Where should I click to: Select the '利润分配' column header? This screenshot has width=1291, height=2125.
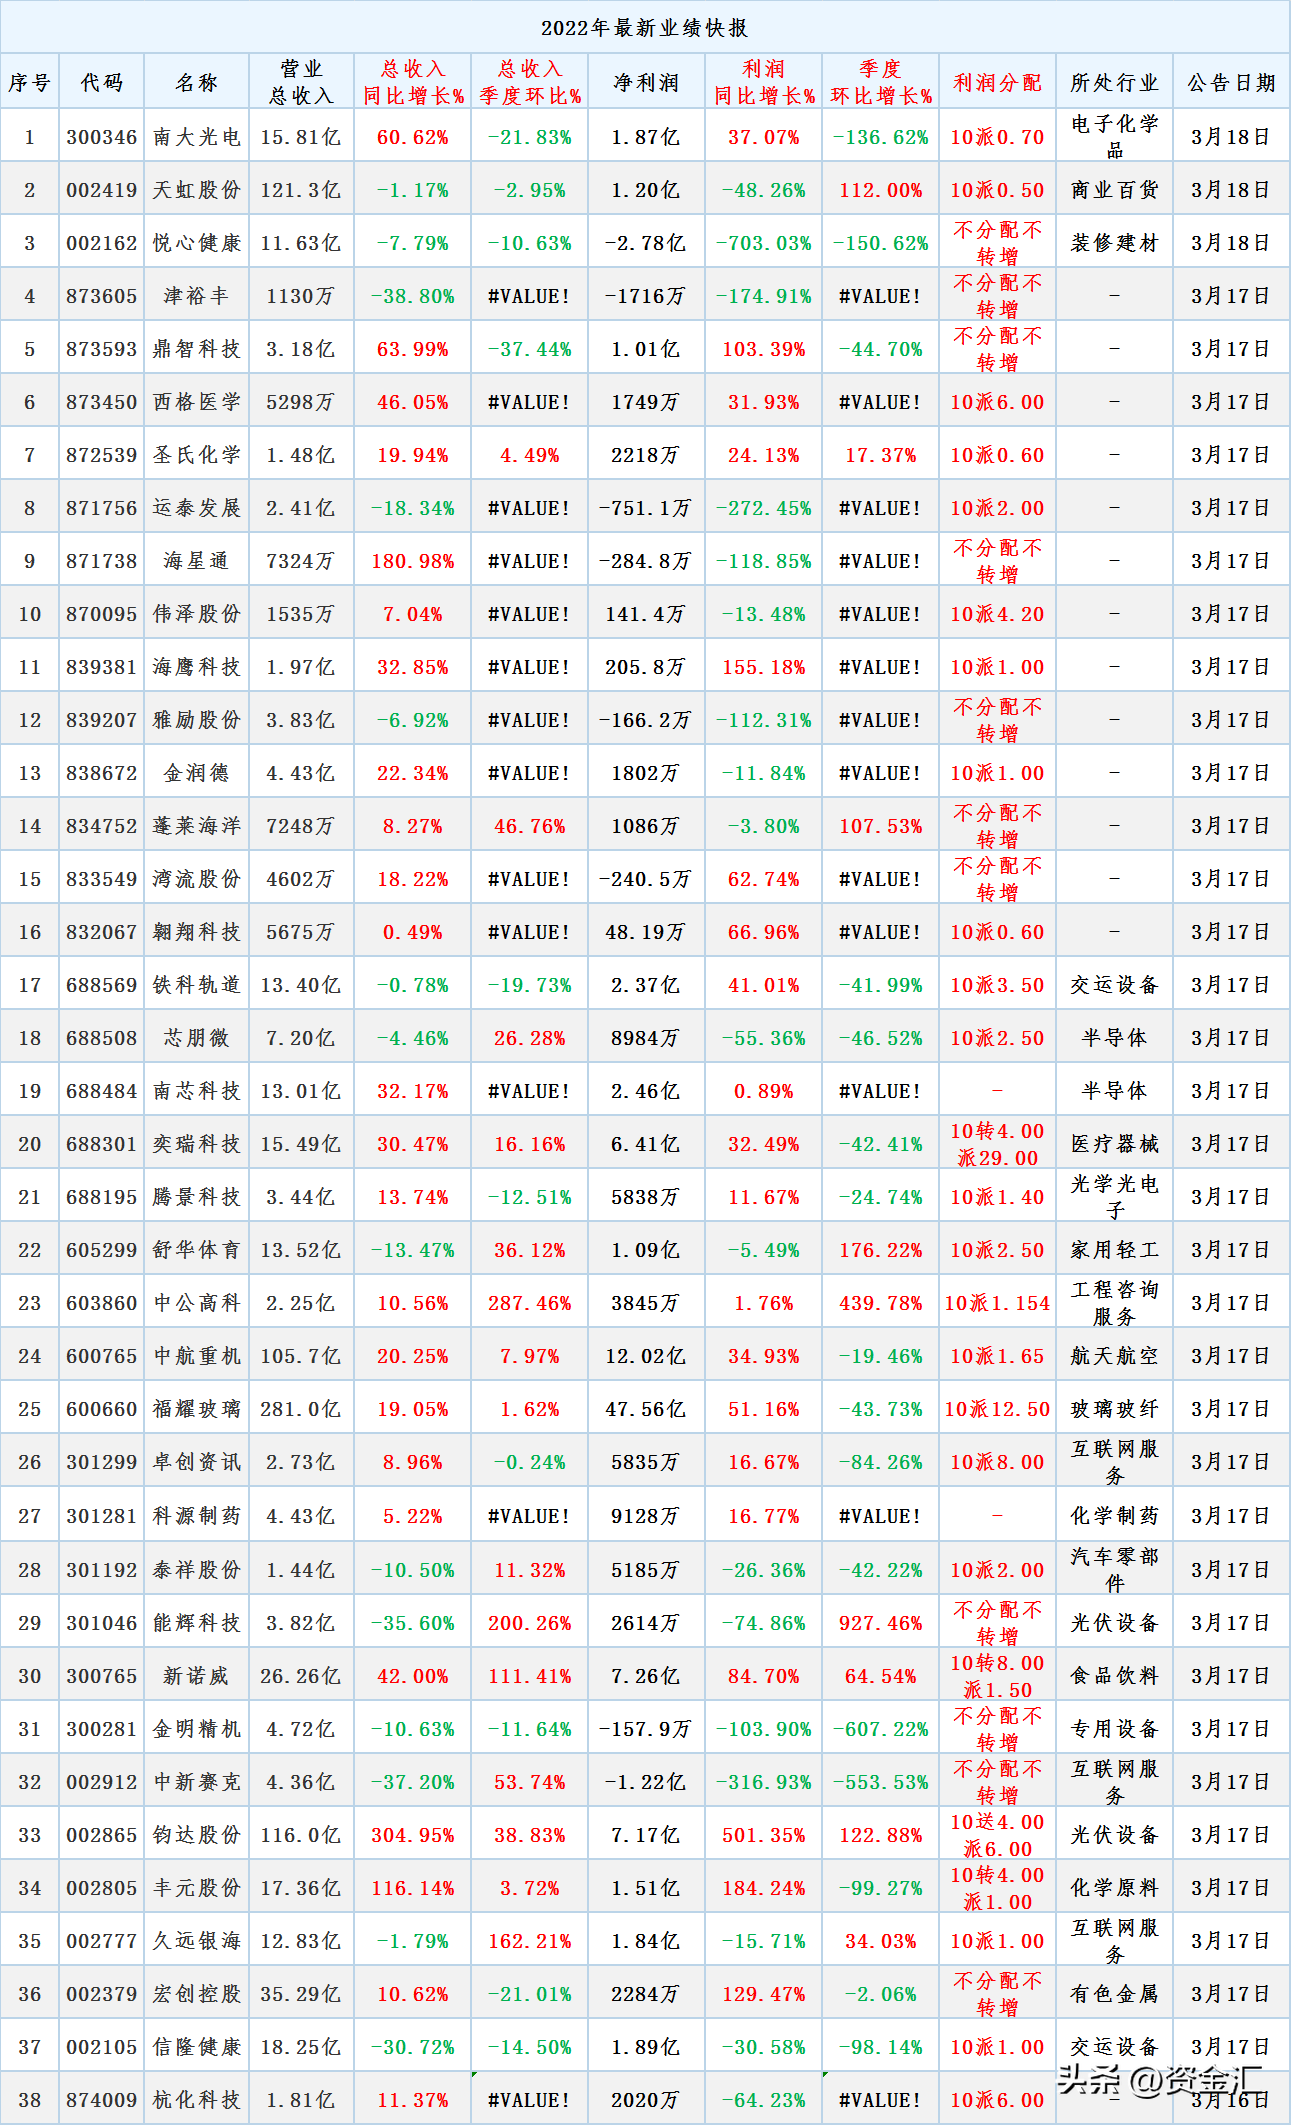pos(998,82)
